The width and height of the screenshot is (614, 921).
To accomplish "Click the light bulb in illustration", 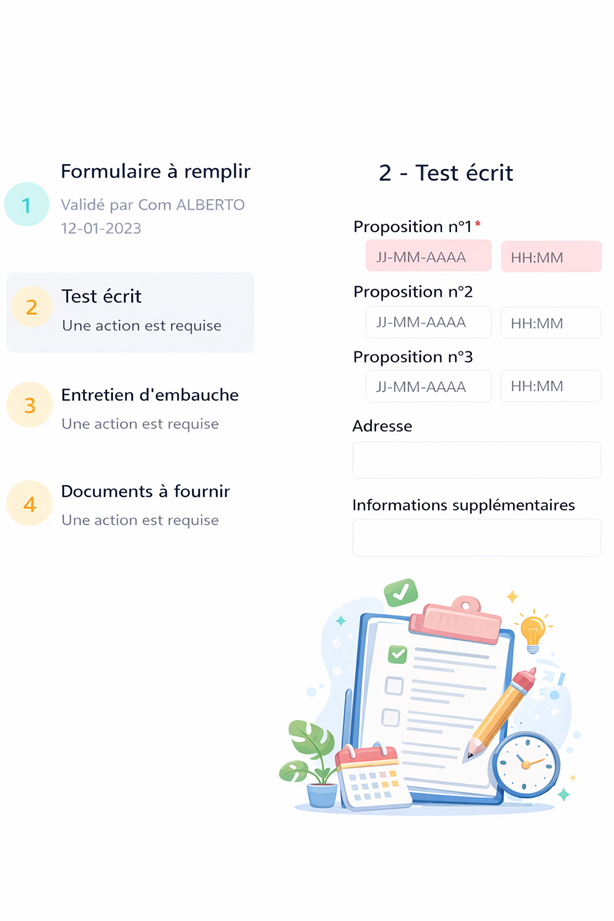I will pyautogui.click(x=533, y=630).
